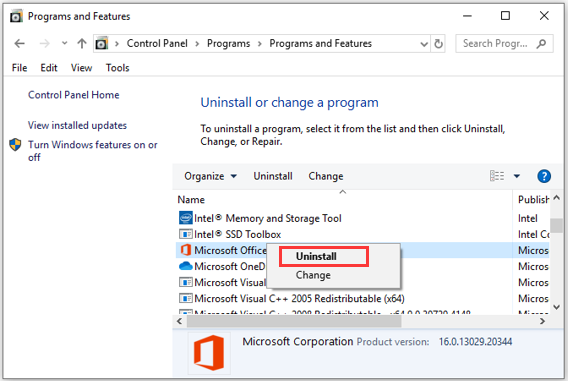This screenshot has width=568, height=381.
Task: Open Turn Windows features on or off
Action: (93, 151)
